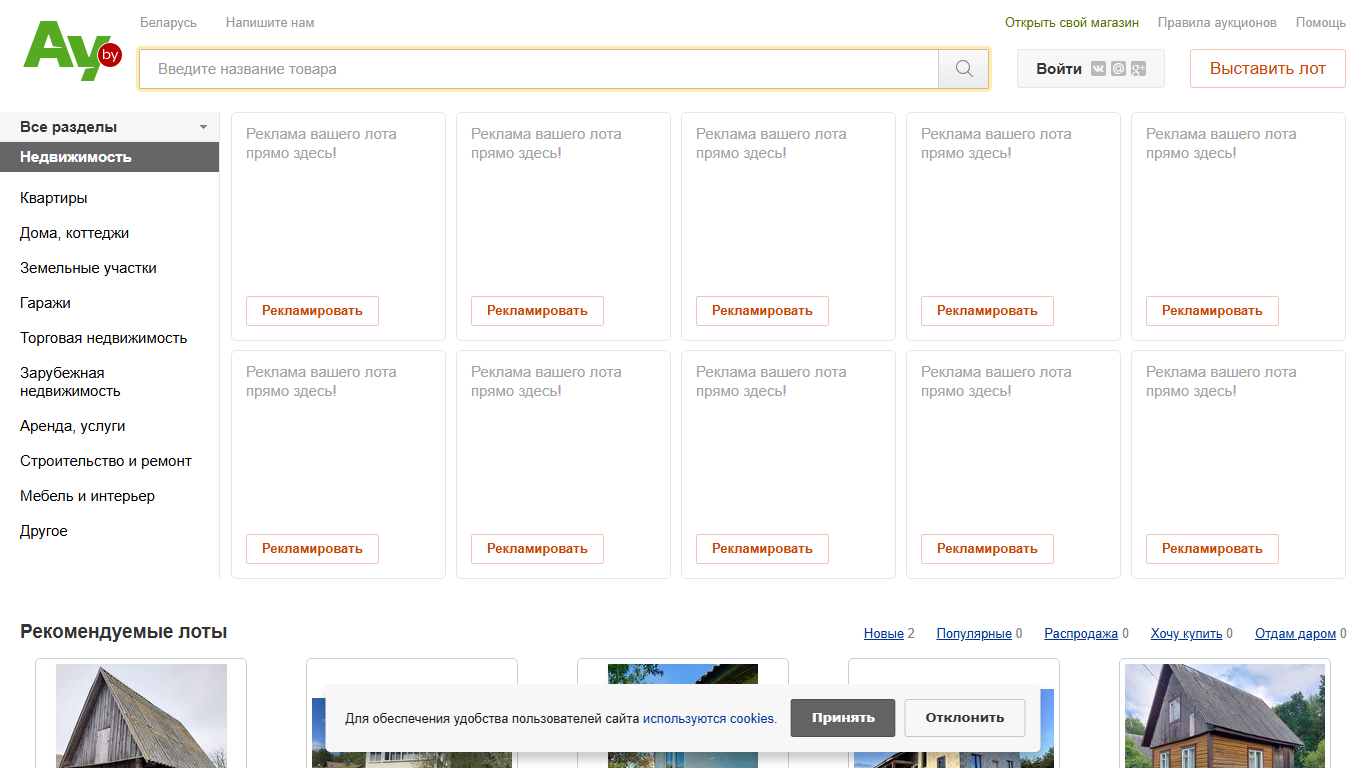Switch to the Отдам даром tab
The height and width of the screenshot is (768, 1366).
point(1296,634)
